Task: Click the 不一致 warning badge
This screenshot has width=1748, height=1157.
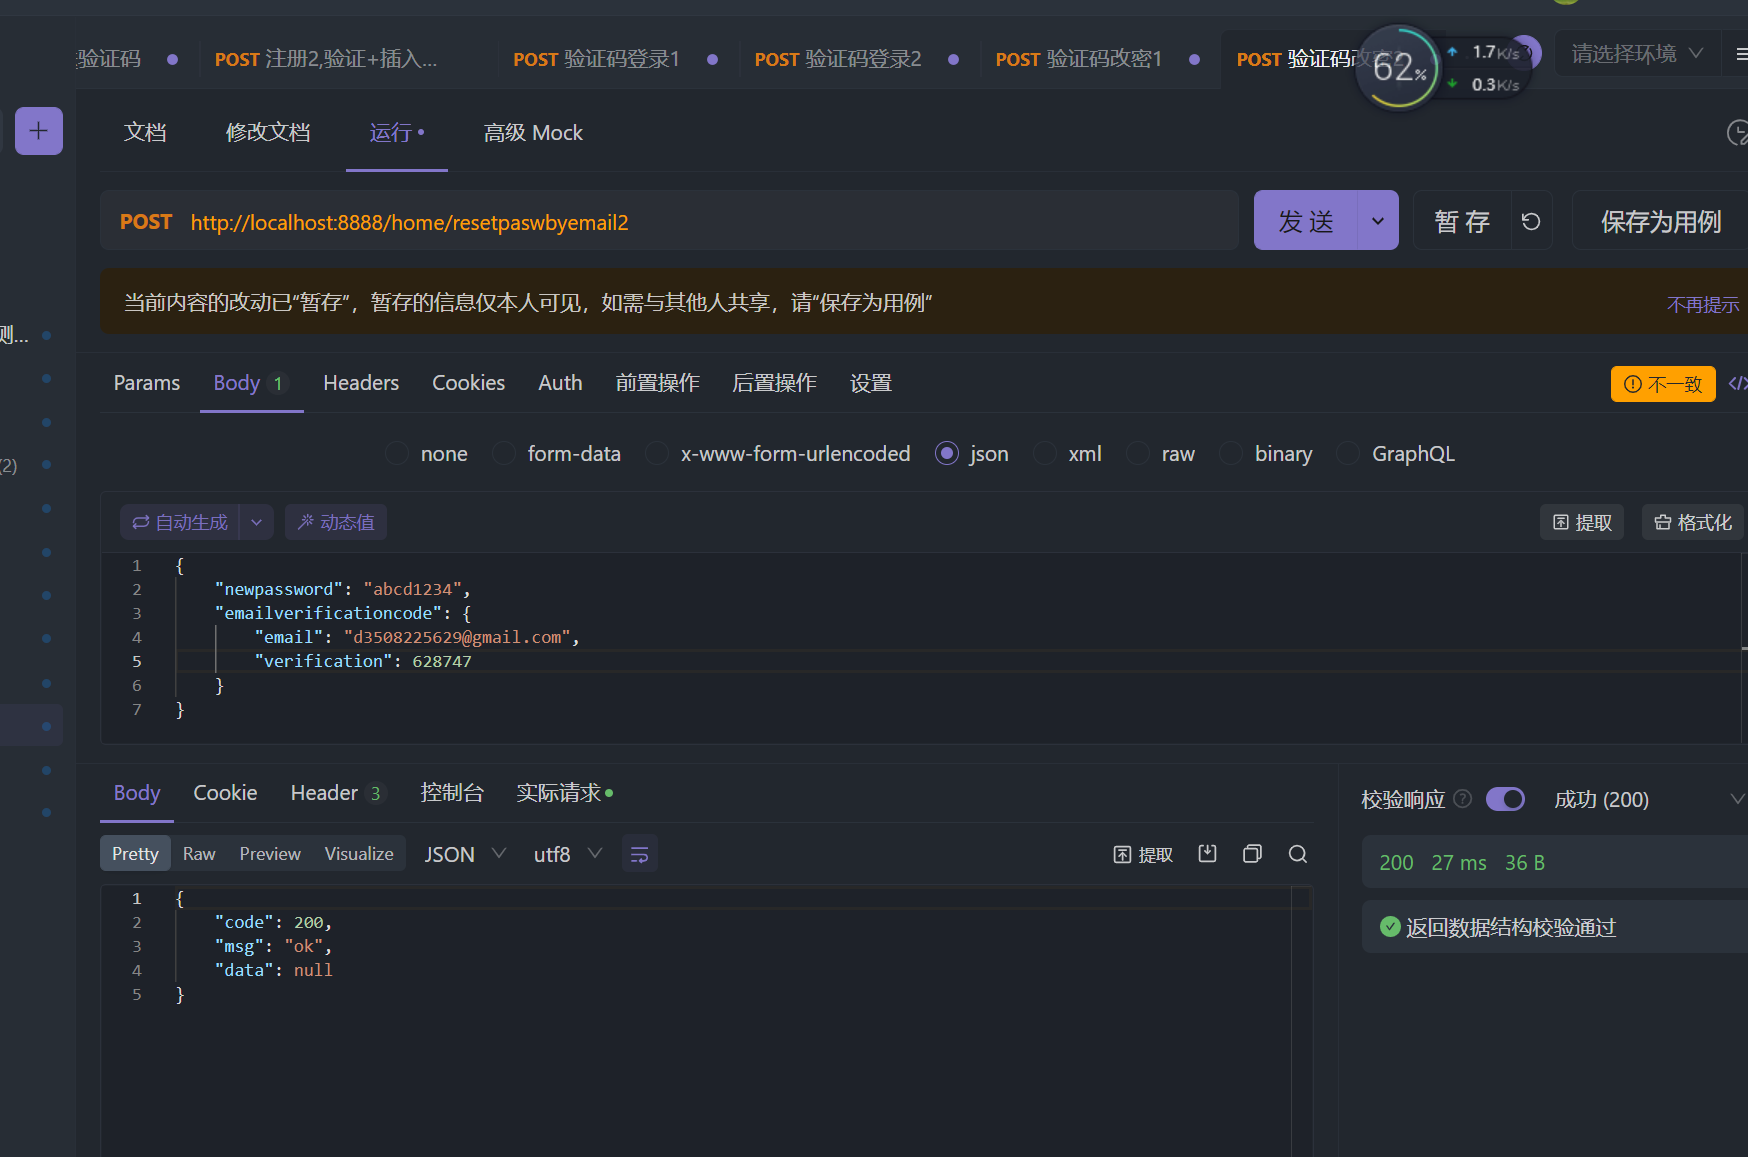Action: pos(1663,384)
